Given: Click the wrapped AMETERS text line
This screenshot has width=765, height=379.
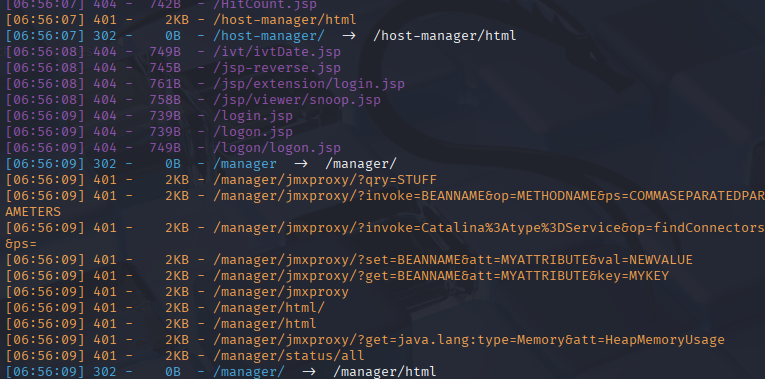Looking at the screenshot, I should pos(33,212).
